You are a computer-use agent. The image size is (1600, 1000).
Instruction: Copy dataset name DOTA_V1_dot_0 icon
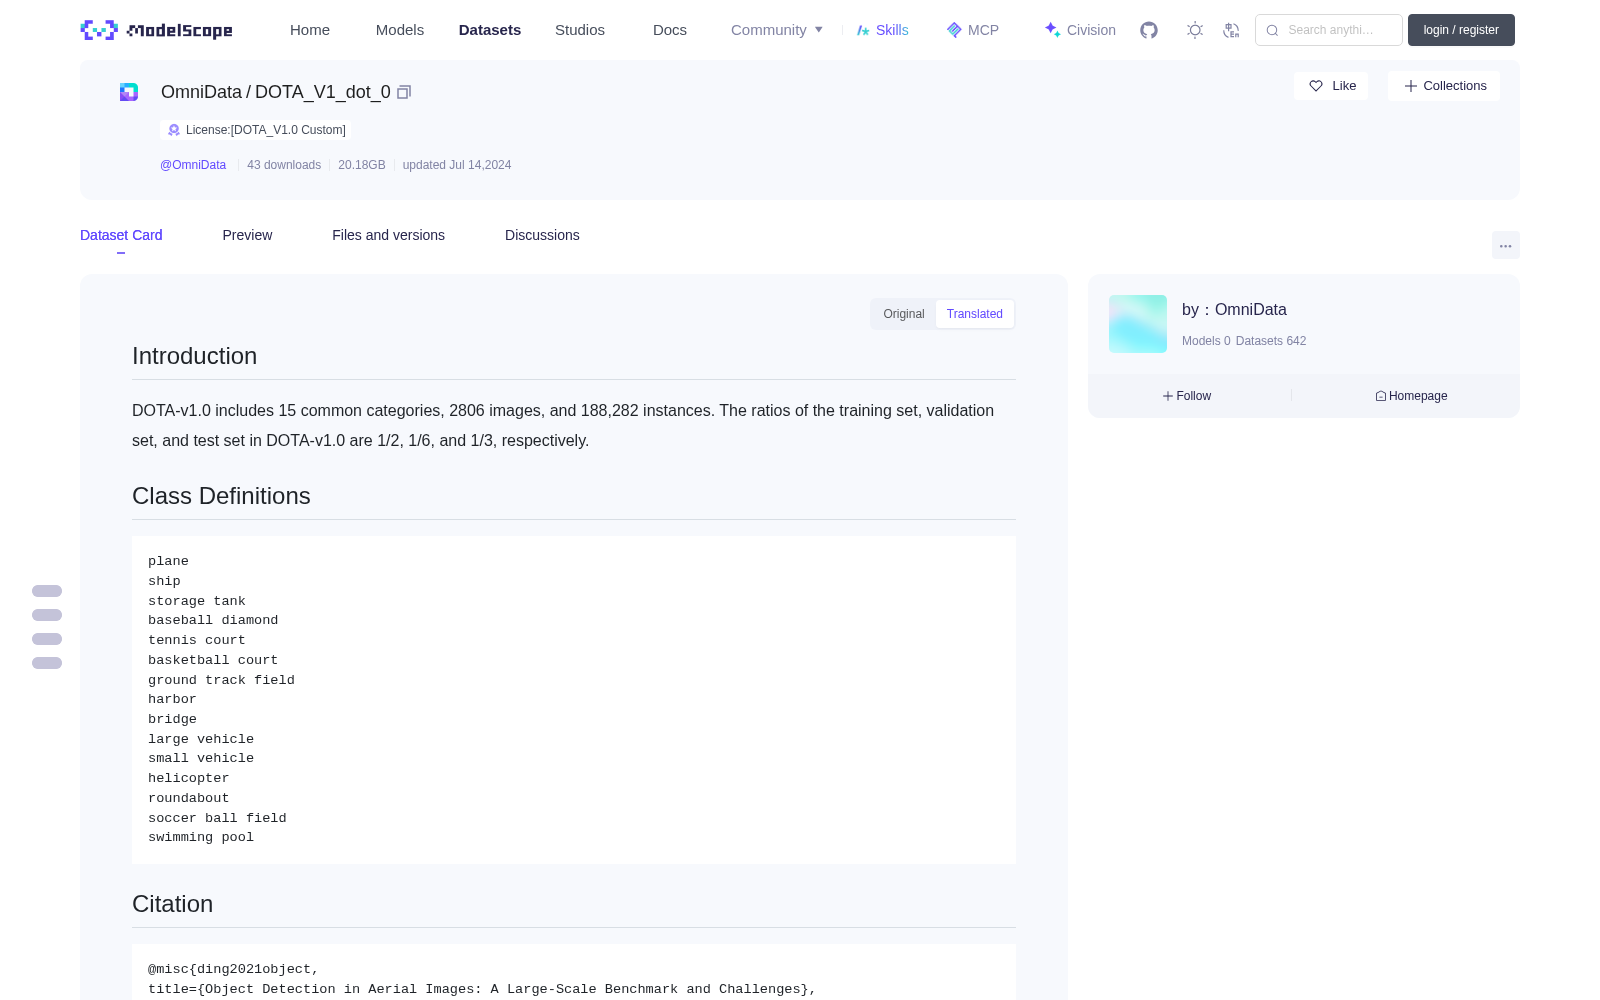click(x=404, y=92)
